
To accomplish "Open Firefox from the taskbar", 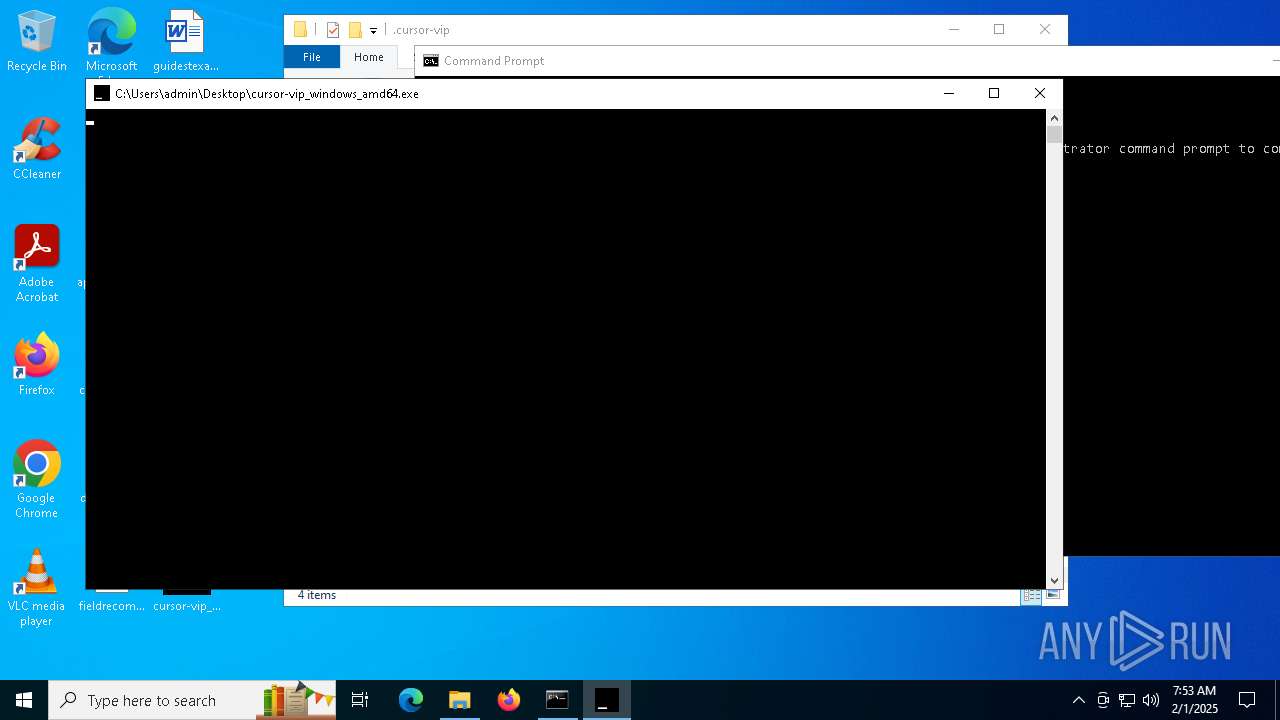I will 509,700.
